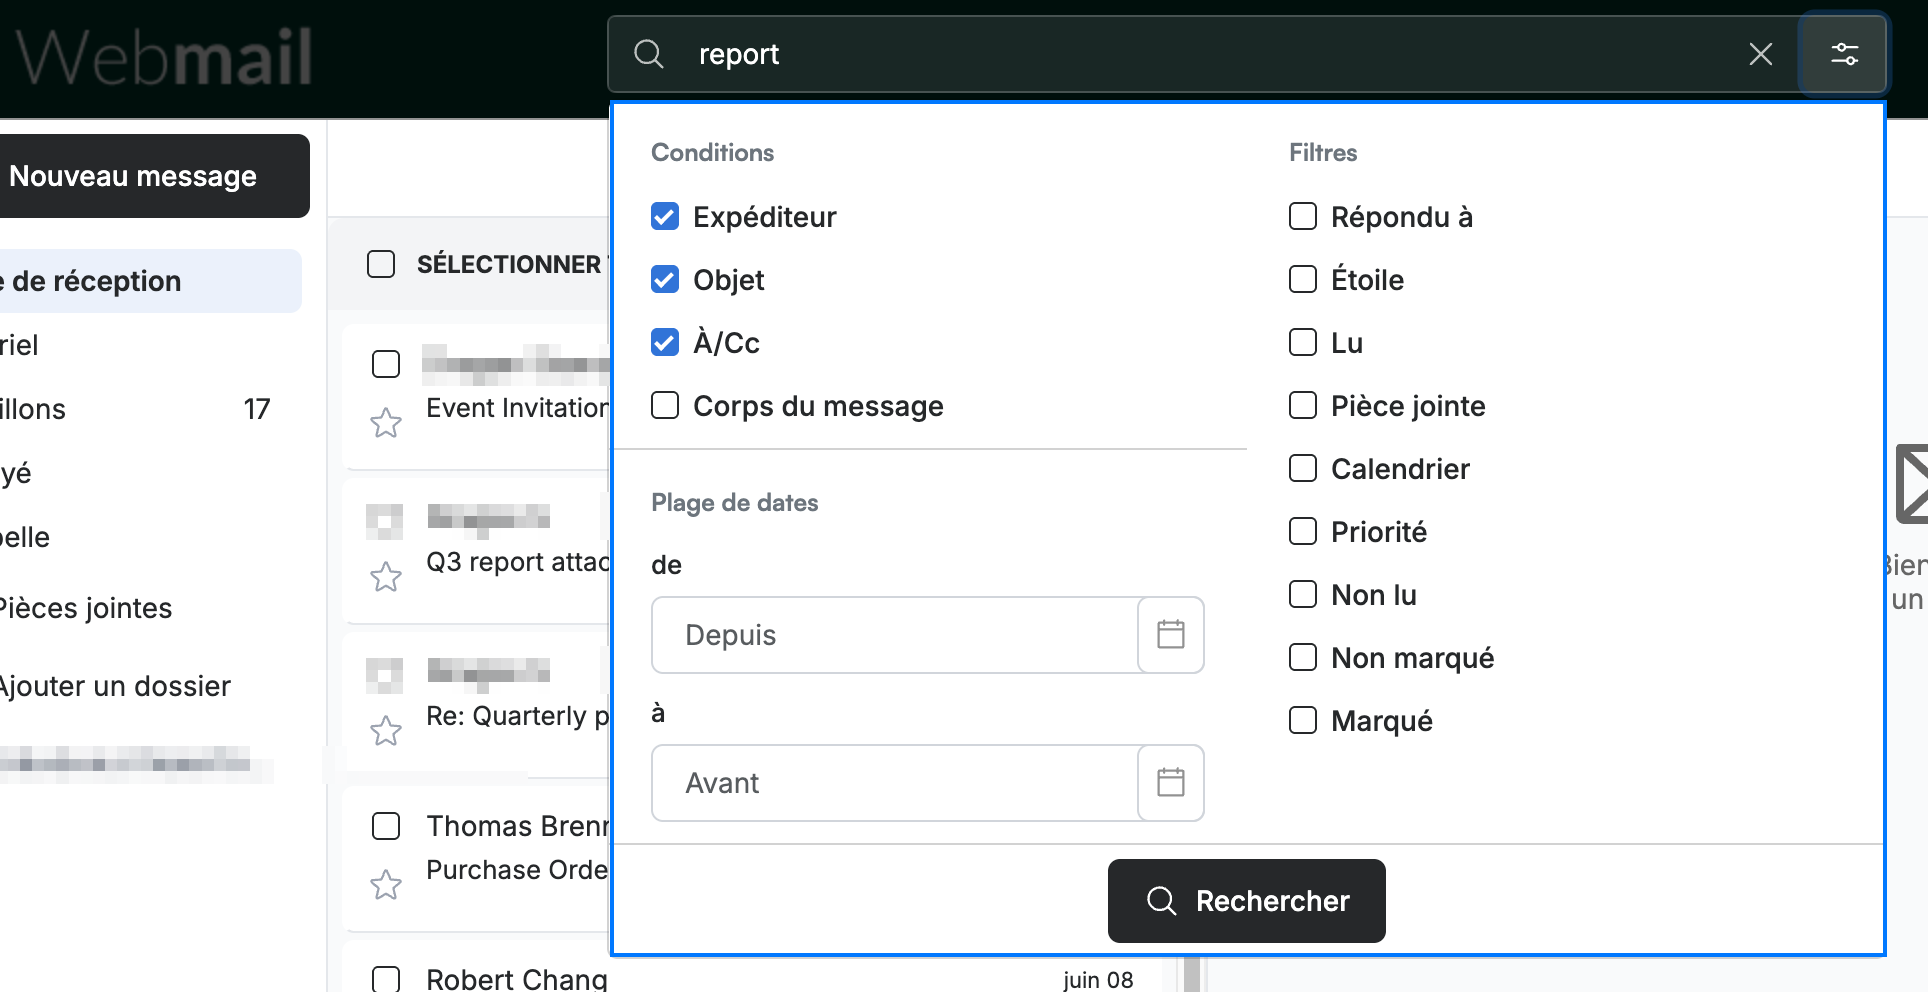This screenshot has width=1928, height=992.
Task: Check the Priorité filter
Action: [x=1303, y=531]
